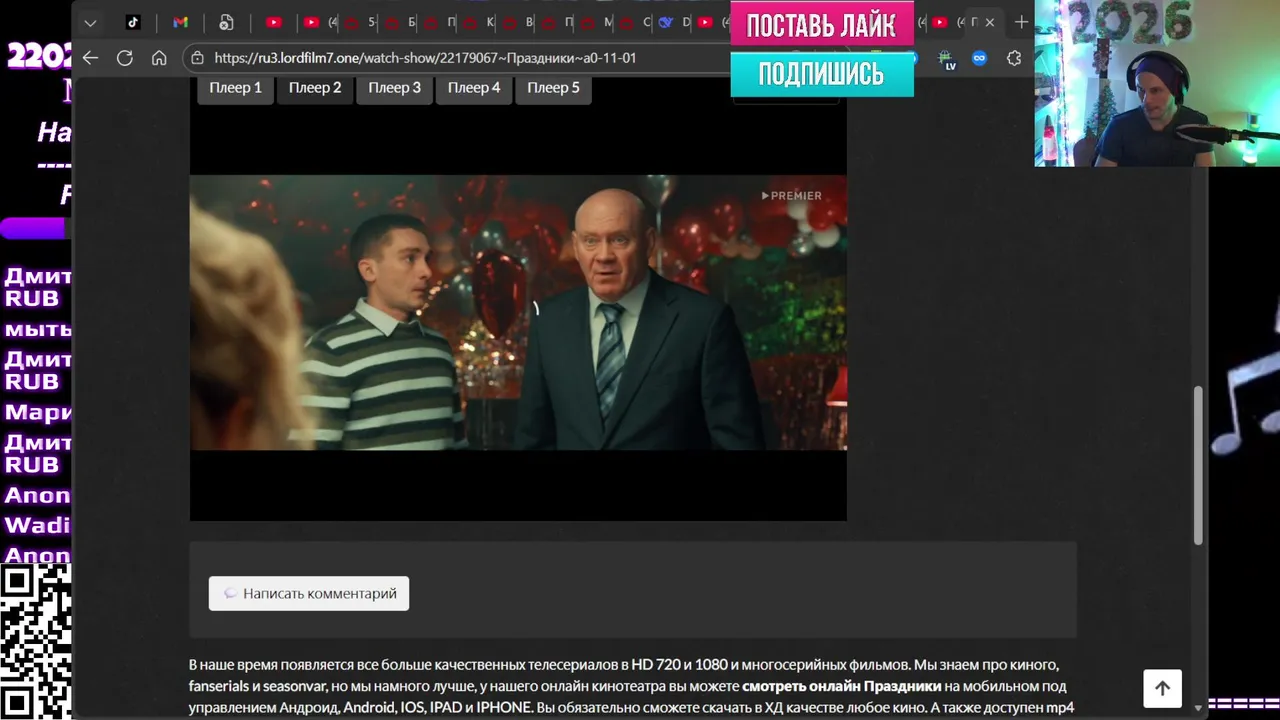Screen dimensions: 1280x720
Task: Open the TikTok browser tab
Action: (133, 22)
